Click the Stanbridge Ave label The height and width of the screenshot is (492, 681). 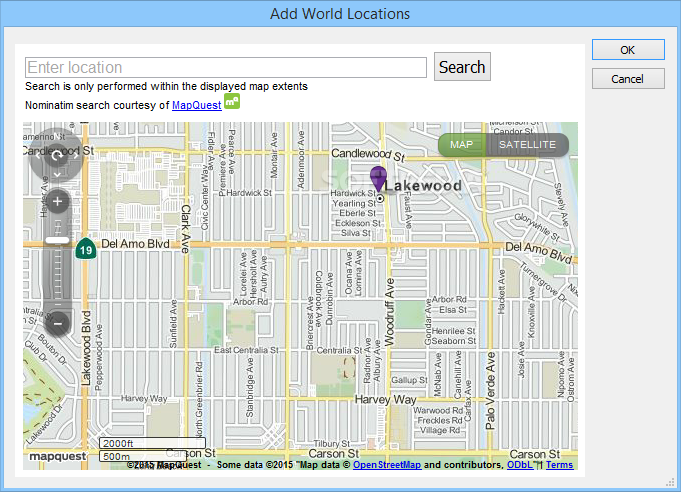250,388
